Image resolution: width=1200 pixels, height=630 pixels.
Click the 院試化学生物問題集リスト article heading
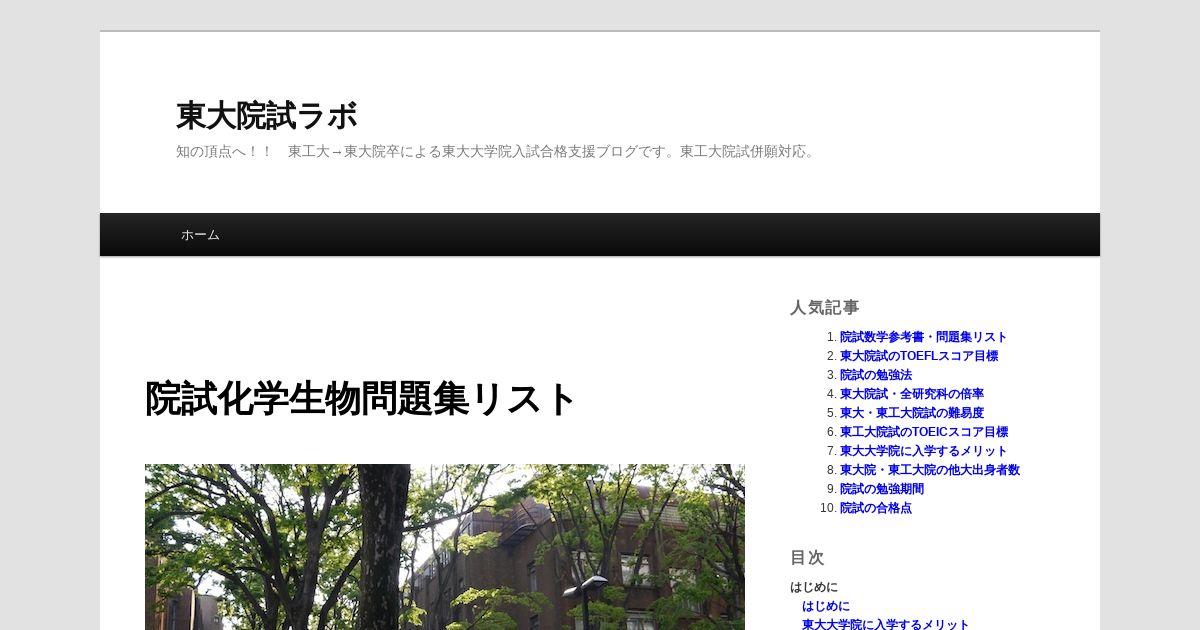[361, 399]
